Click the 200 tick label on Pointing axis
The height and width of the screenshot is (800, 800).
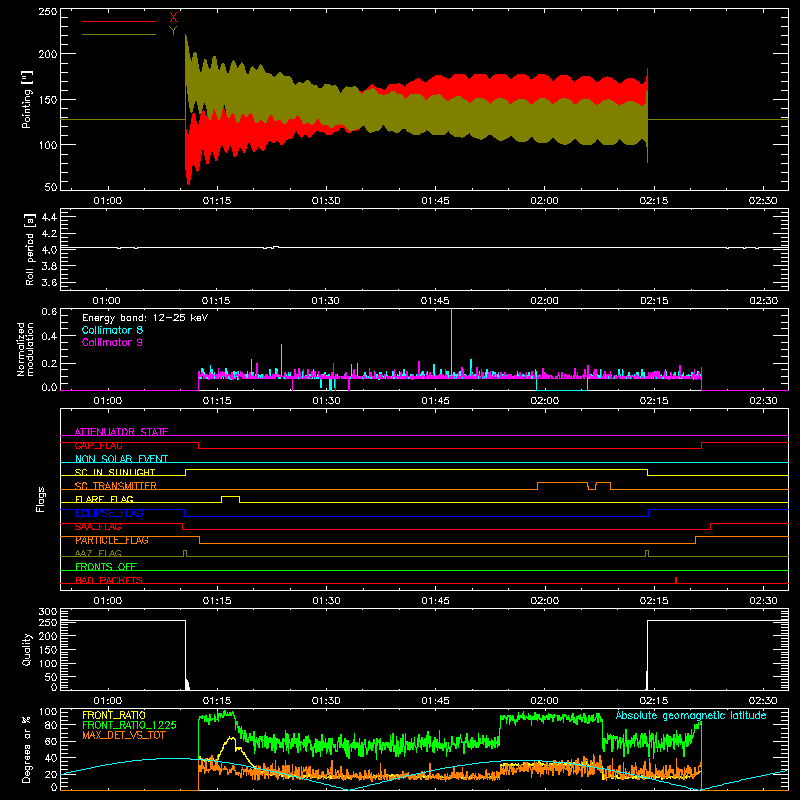(x=47, y=54)
